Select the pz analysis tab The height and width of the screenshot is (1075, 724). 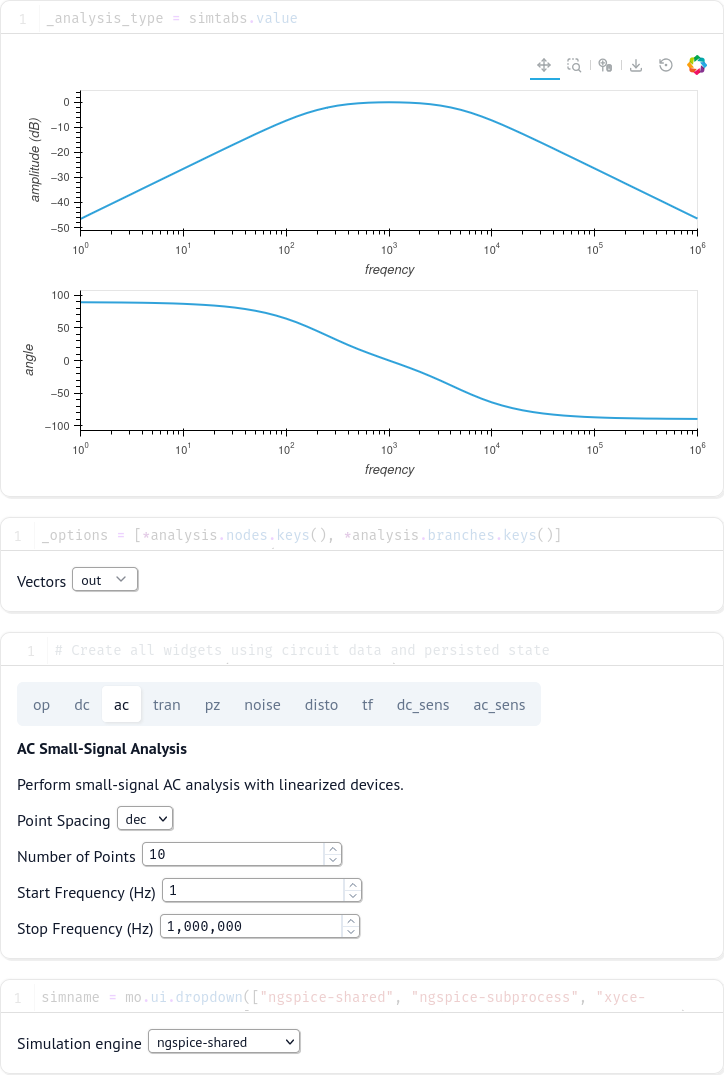coord(213,704)
